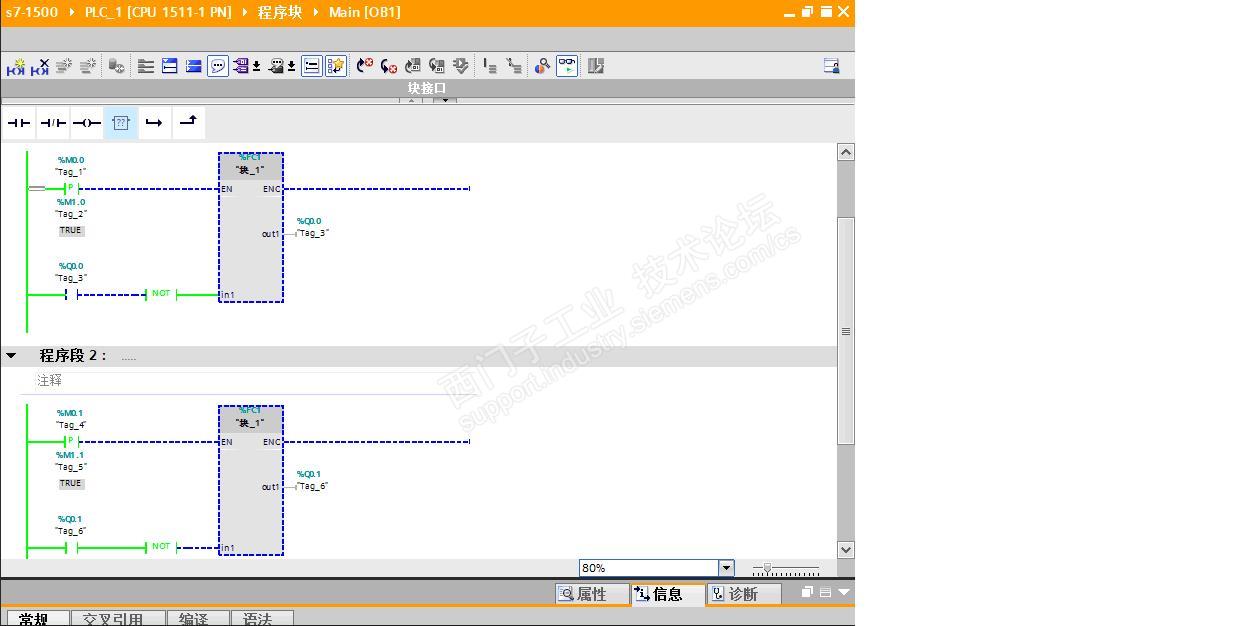Click the "Tag_5" operand text
The width and height of the screenshot is (1239, 626).
(71, 467)
